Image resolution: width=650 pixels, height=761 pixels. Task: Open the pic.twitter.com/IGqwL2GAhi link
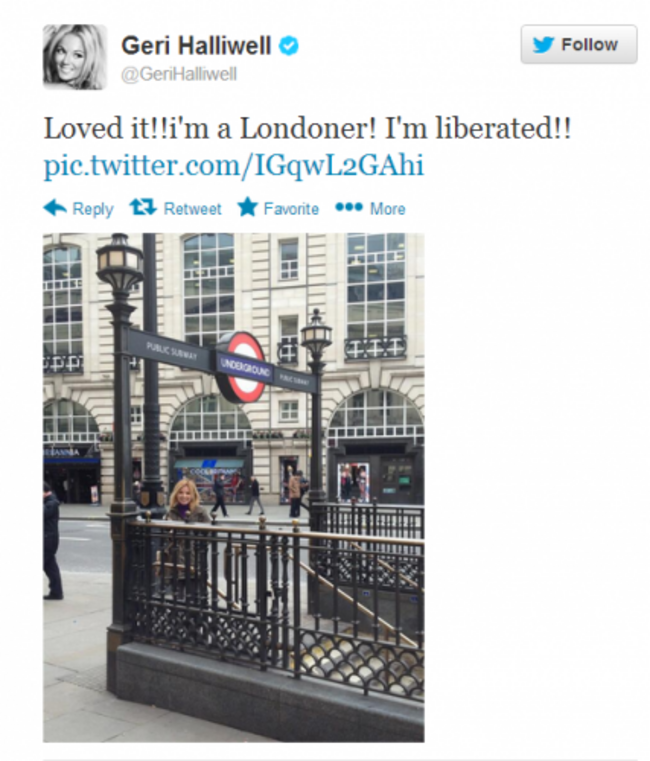tap(233, 165)
